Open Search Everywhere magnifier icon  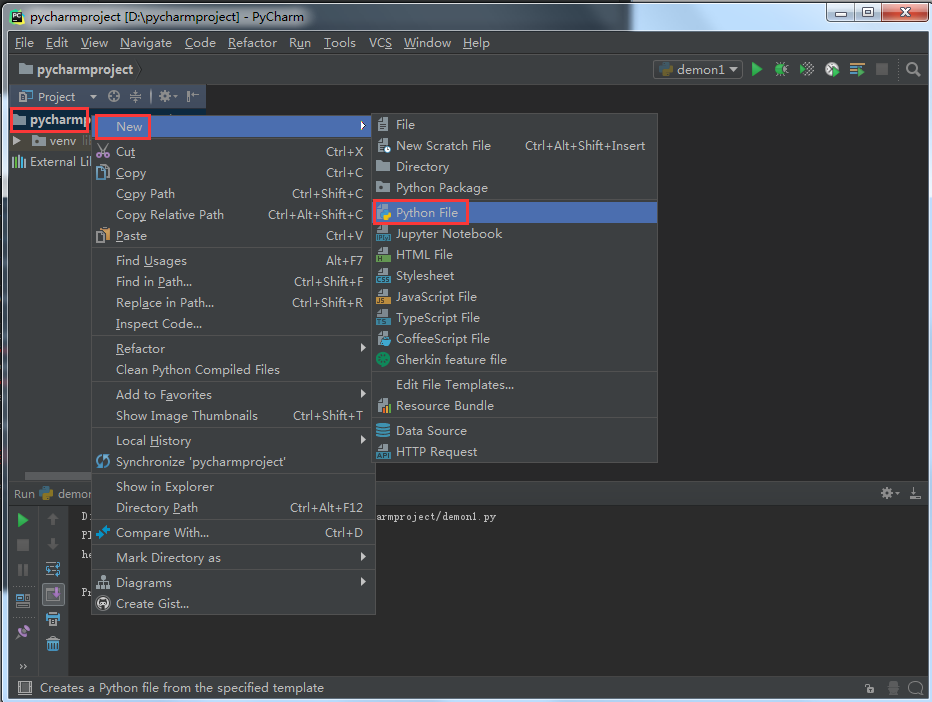click(913, 70)
